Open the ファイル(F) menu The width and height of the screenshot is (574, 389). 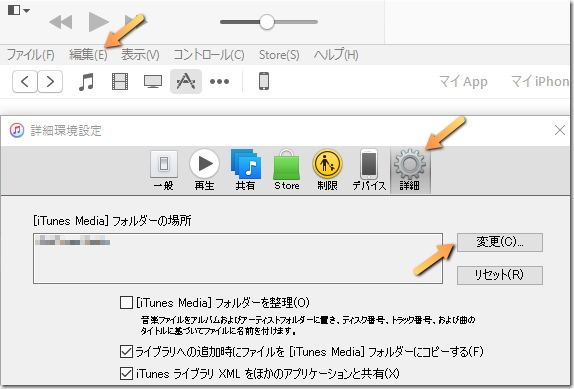[x=31, y=55]
